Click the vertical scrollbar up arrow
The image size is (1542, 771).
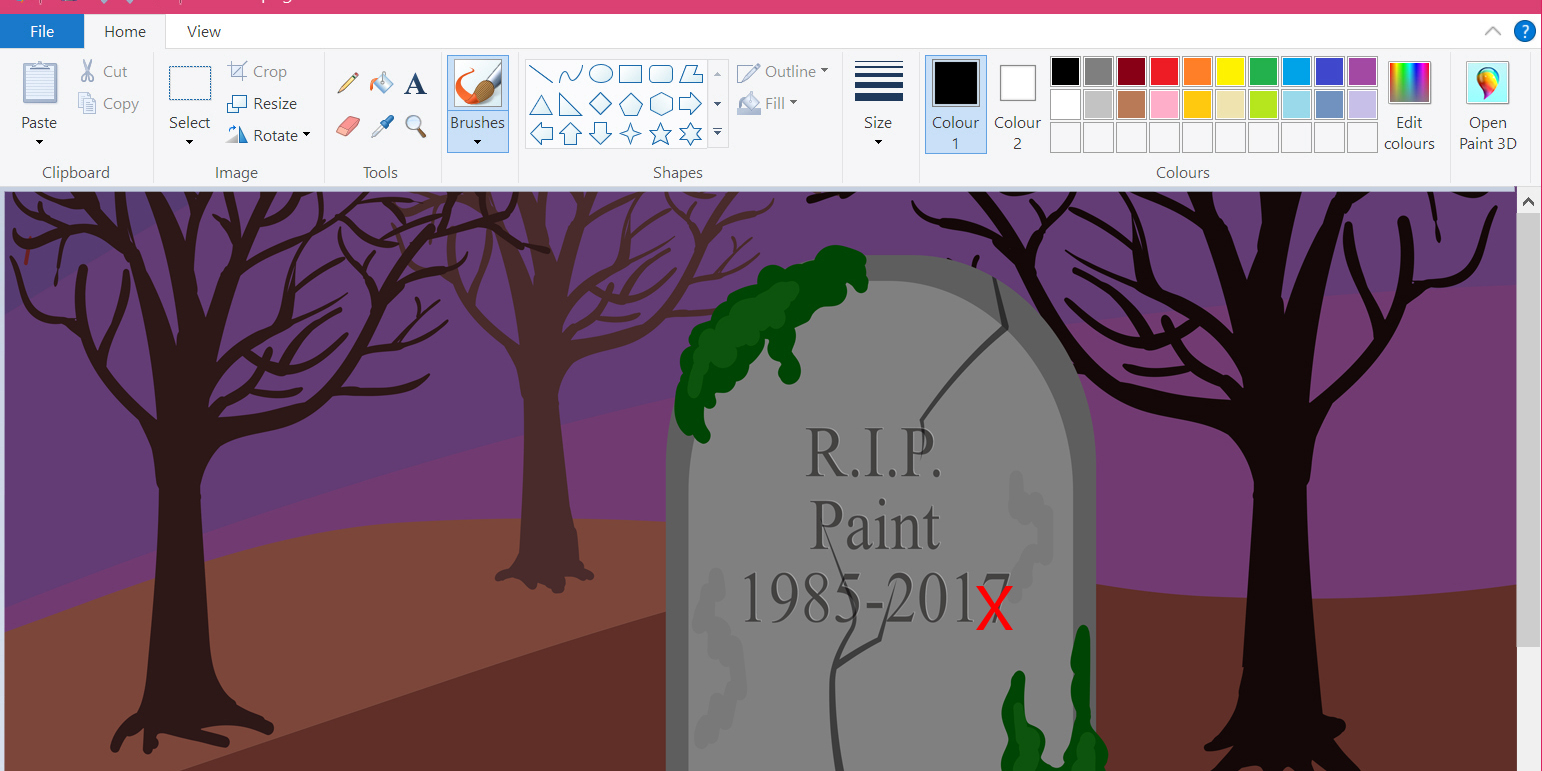pyautogui.click(x=1528, y=202)
